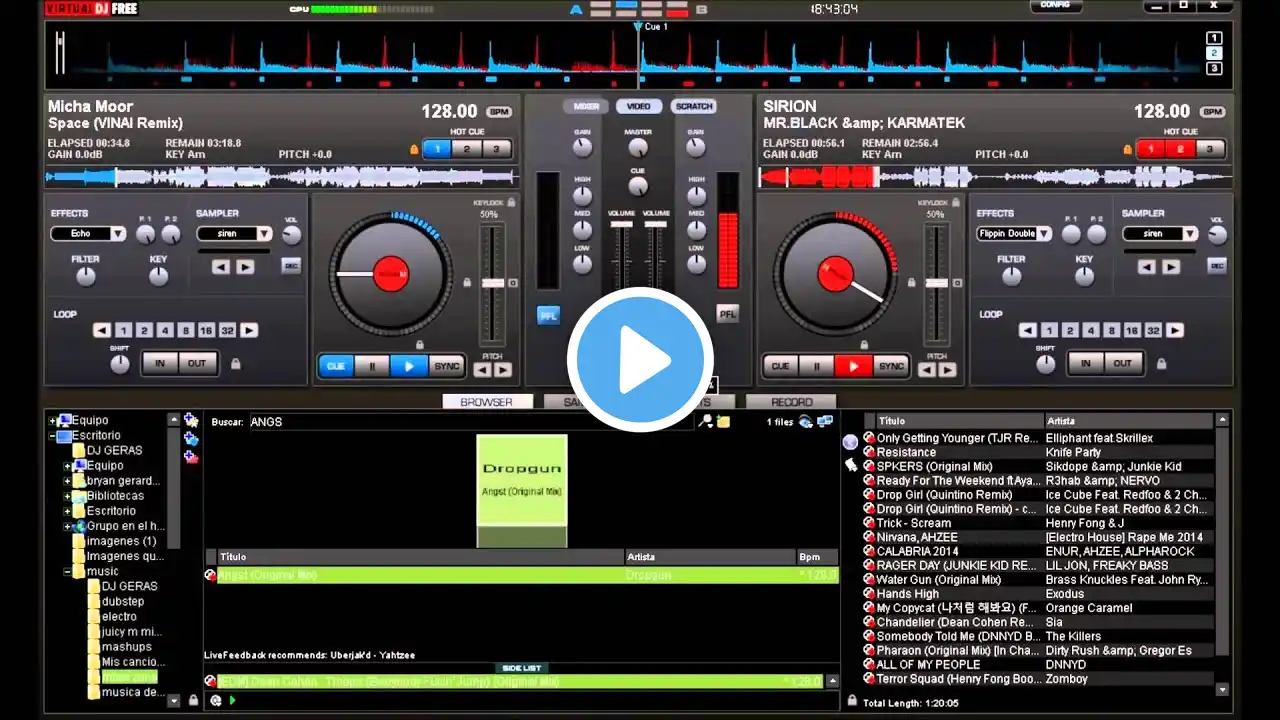Click the left deck pitch slider handle
1280x720 pixels.
[493, 284]
